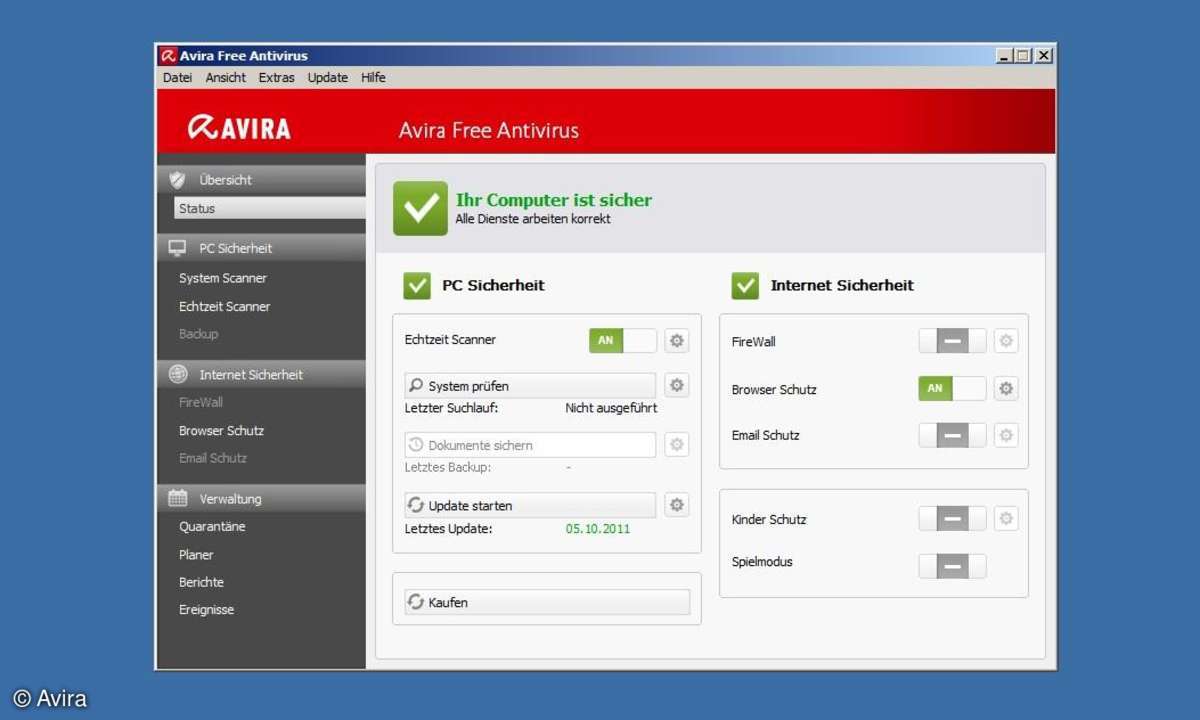The image size is (1200, 720).
Task: Click the 'Letztes Update:' label
Action: pyautogui.click(x=448, y=528)
